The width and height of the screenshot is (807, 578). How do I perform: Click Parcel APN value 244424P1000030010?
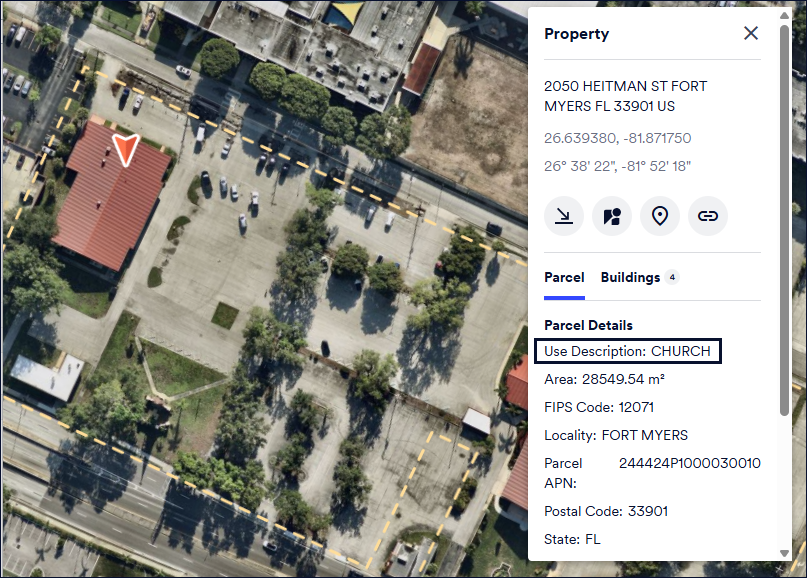coord(690,463)
